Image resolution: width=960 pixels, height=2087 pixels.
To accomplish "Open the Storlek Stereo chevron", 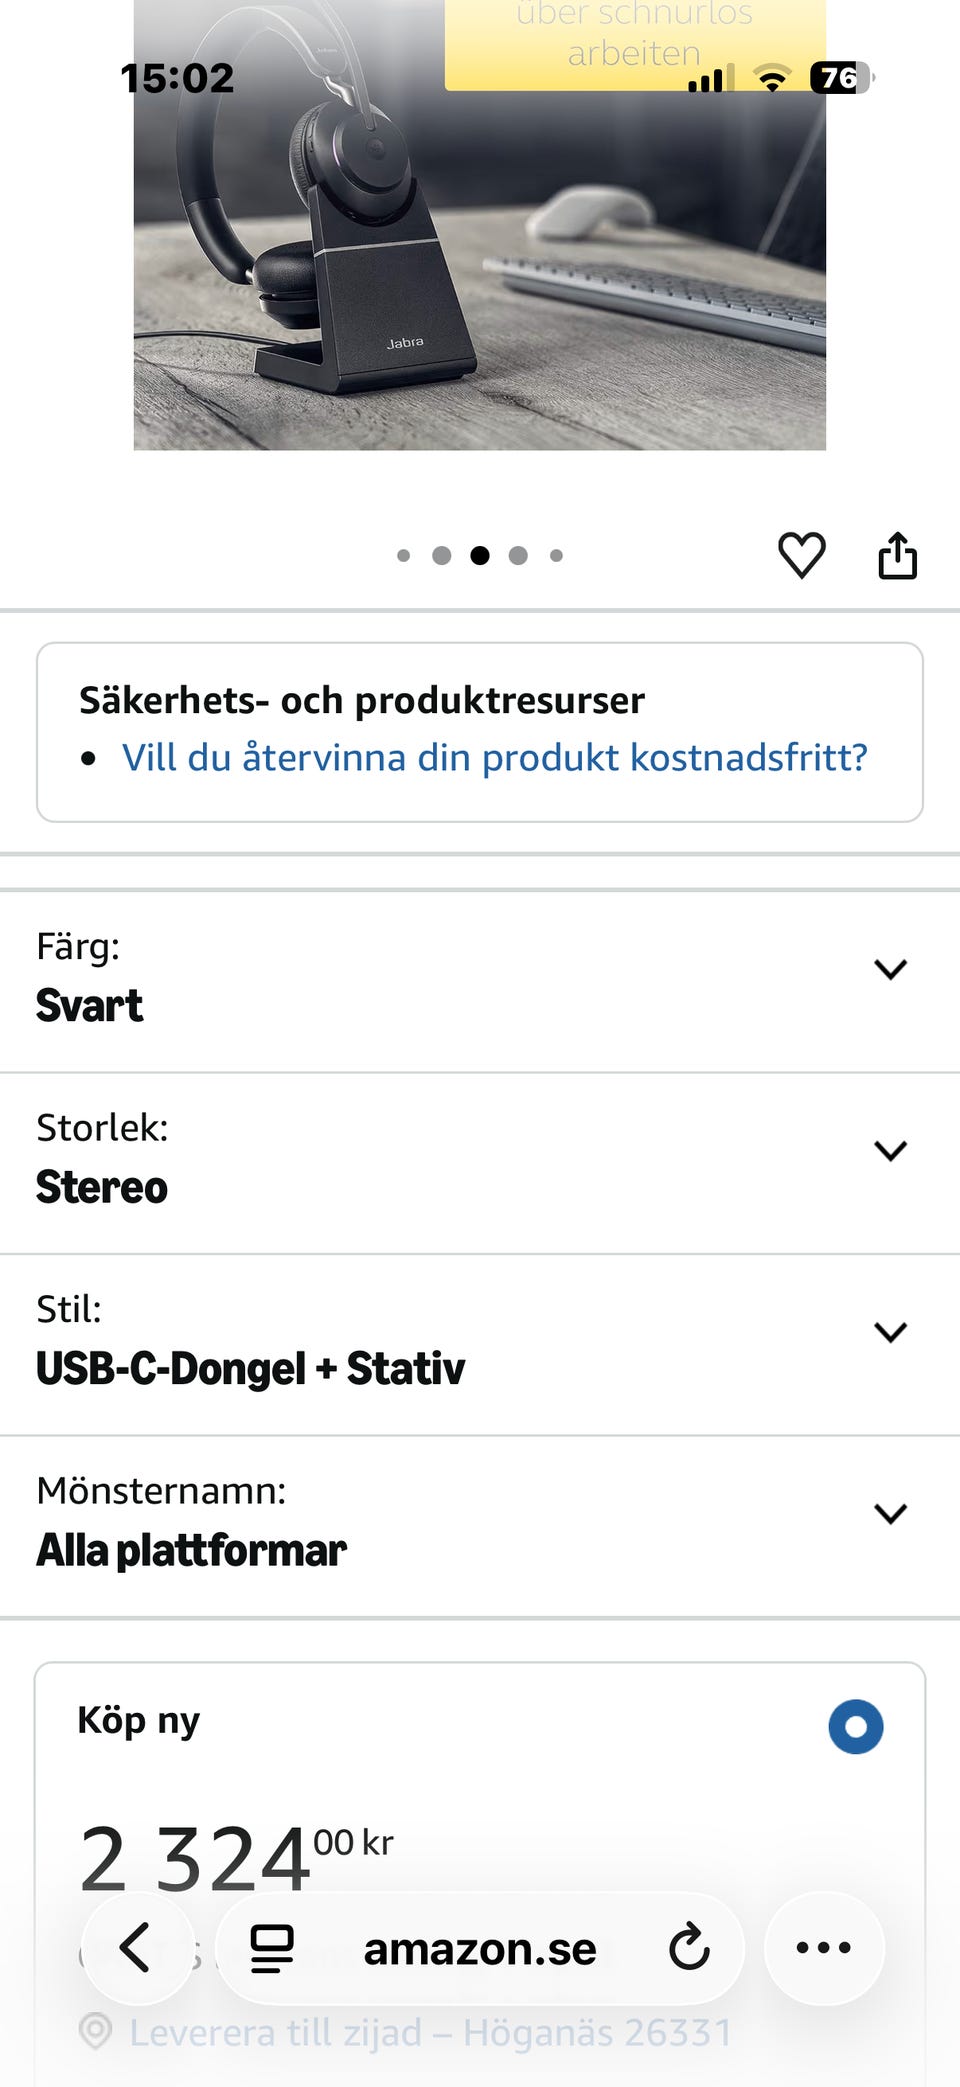I will tap(889, 1150).
